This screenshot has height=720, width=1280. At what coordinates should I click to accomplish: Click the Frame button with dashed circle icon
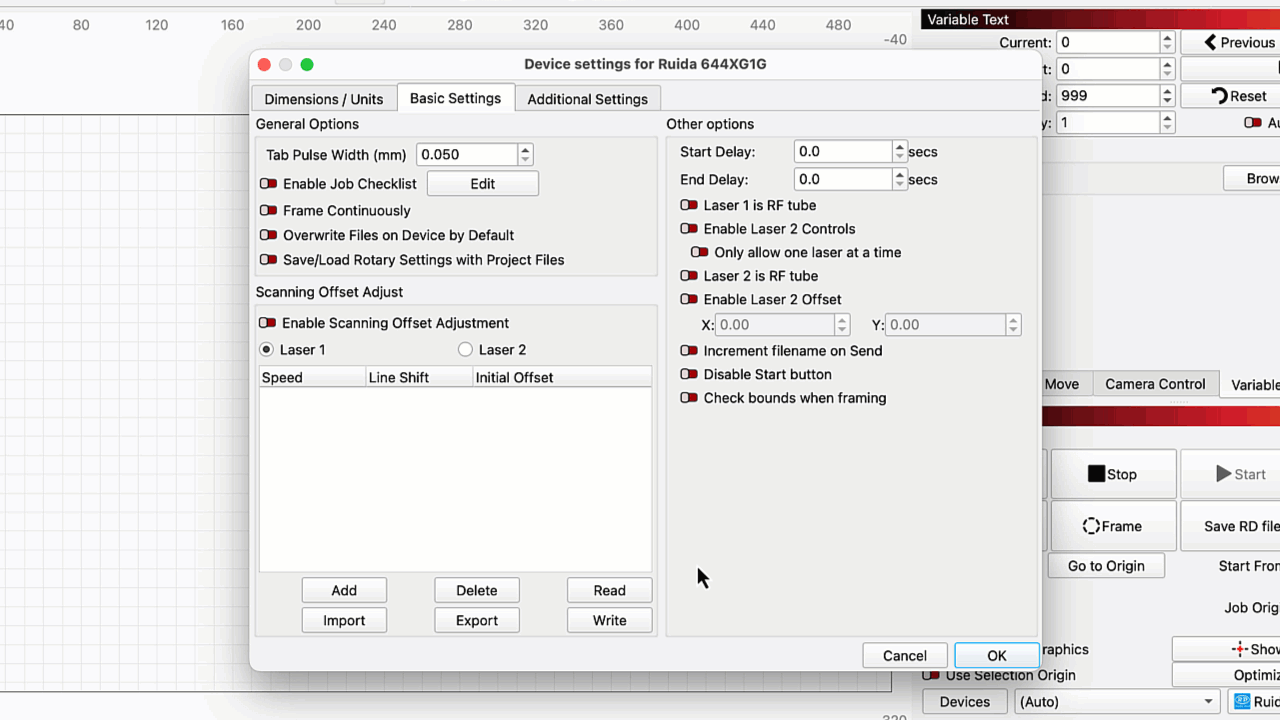point(1112,526)
